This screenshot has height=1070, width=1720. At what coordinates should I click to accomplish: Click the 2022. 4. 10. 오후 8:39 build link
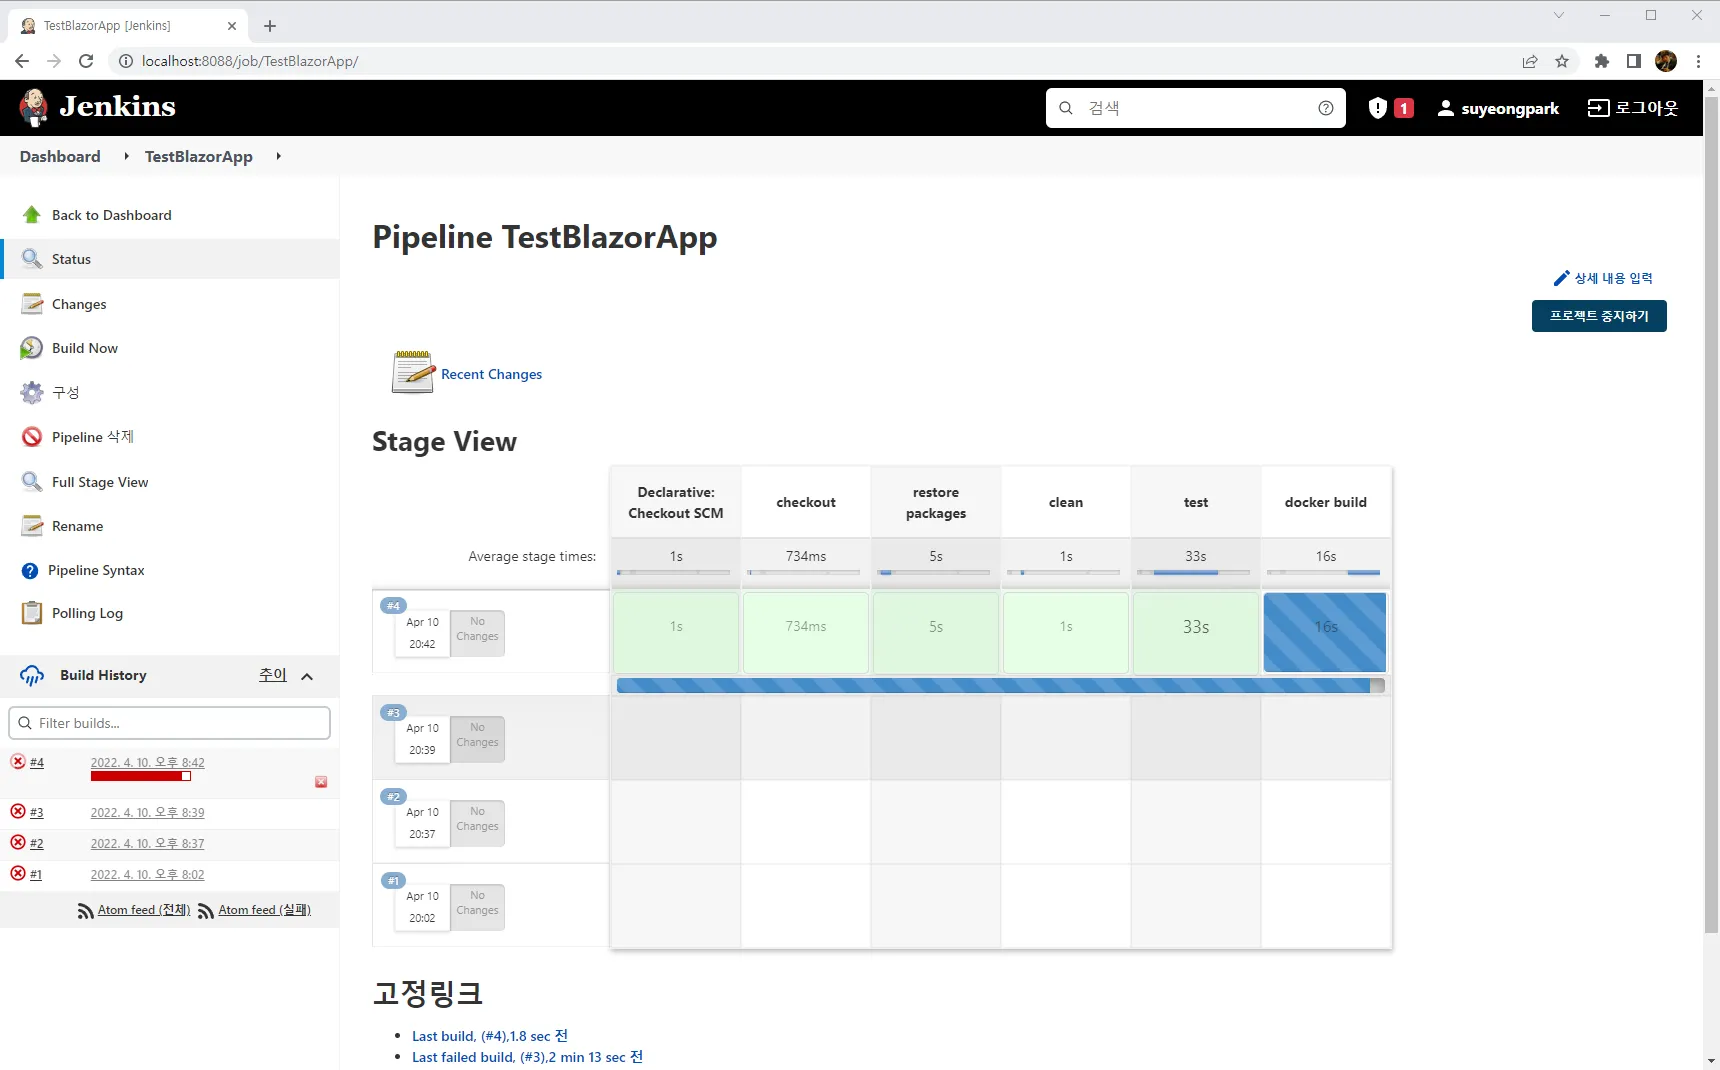coord(148,813)
